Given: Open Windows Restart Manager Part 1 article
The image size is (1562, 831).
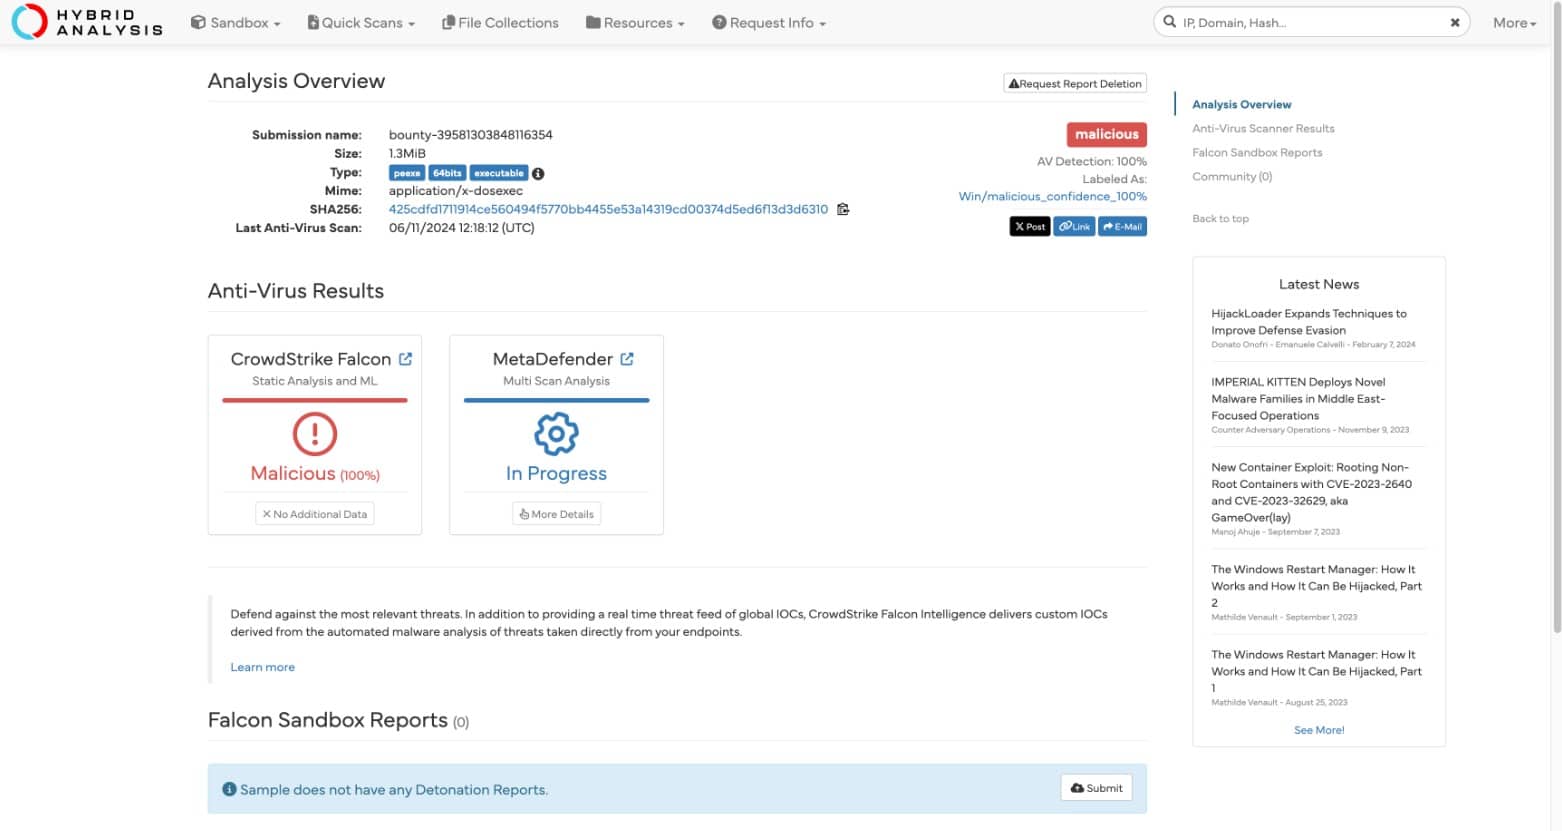Looking at the screenshot, I should point(1316,671).
